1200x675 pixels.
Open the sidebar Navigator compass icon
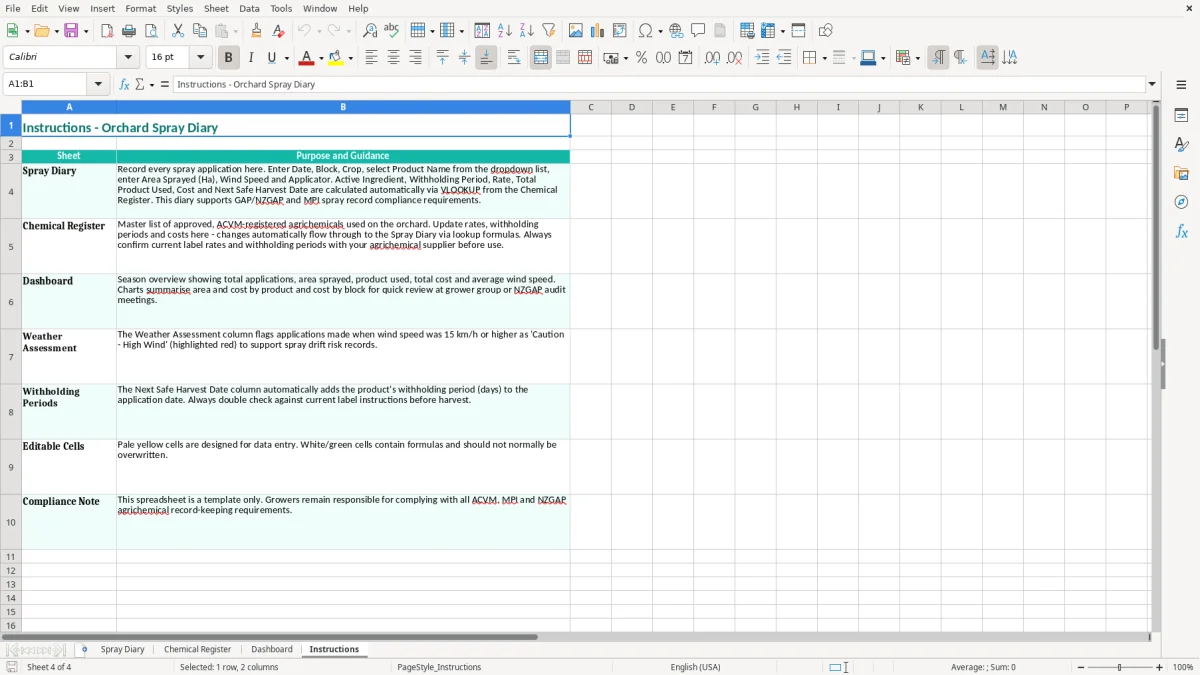(x=1181, y=203)
